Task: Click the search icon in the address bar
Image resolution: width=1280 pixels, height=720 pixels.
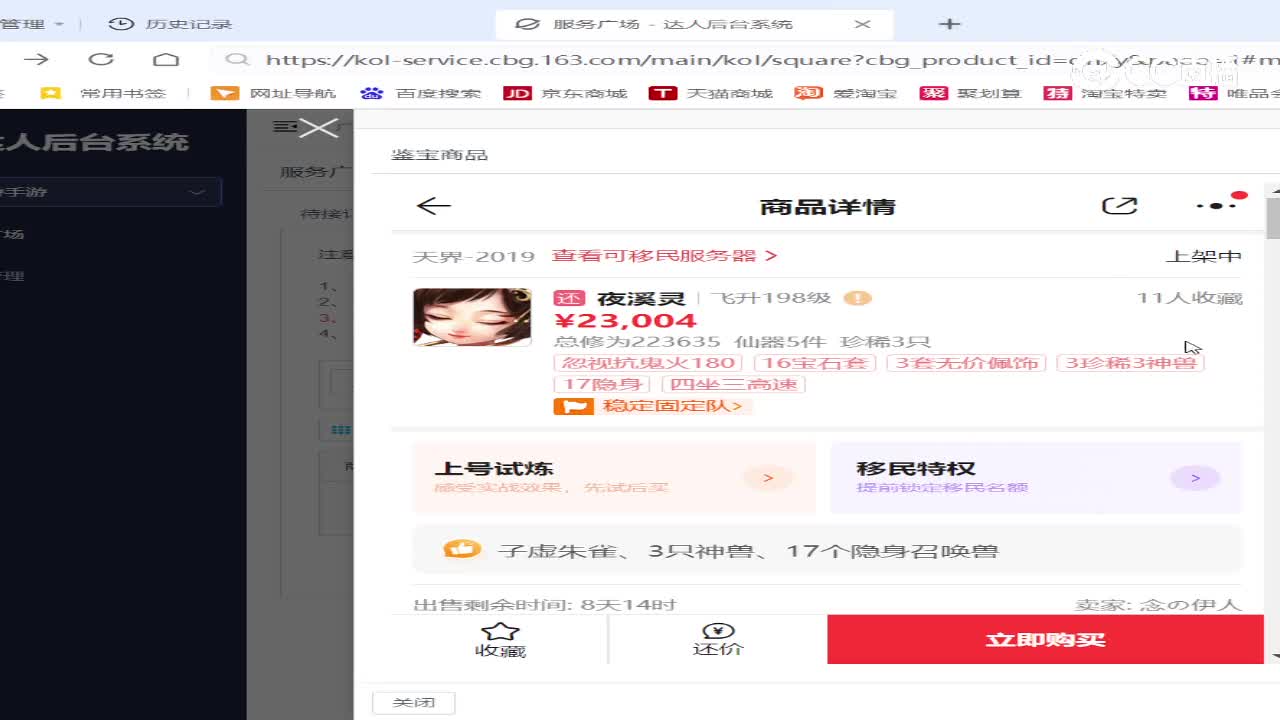Action: (237, 60)
